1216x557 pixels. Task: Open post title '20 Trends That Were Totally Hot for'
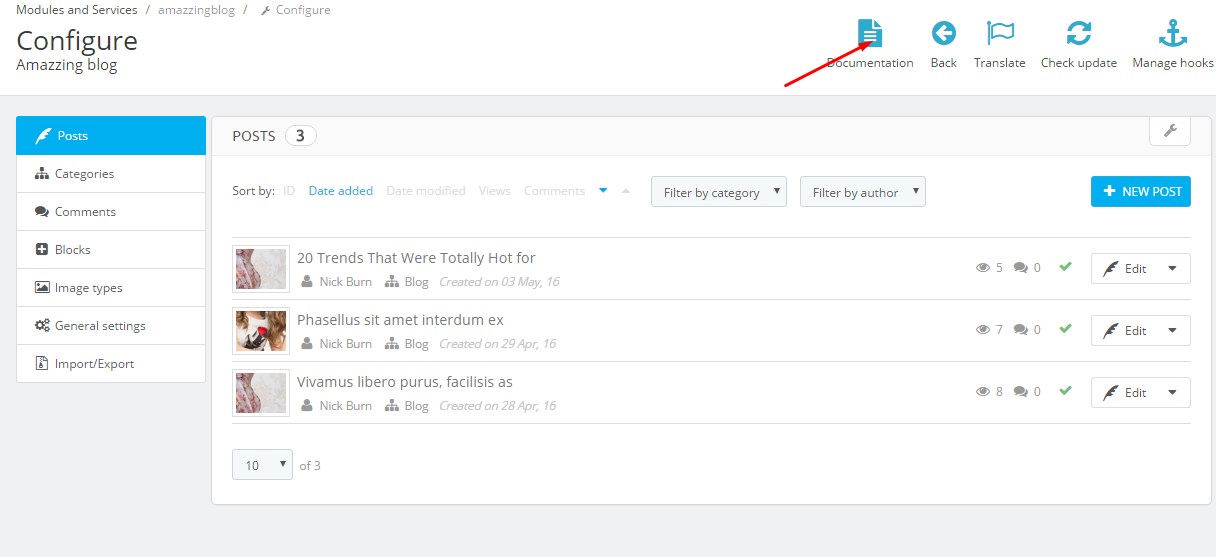tap(416, 258)
